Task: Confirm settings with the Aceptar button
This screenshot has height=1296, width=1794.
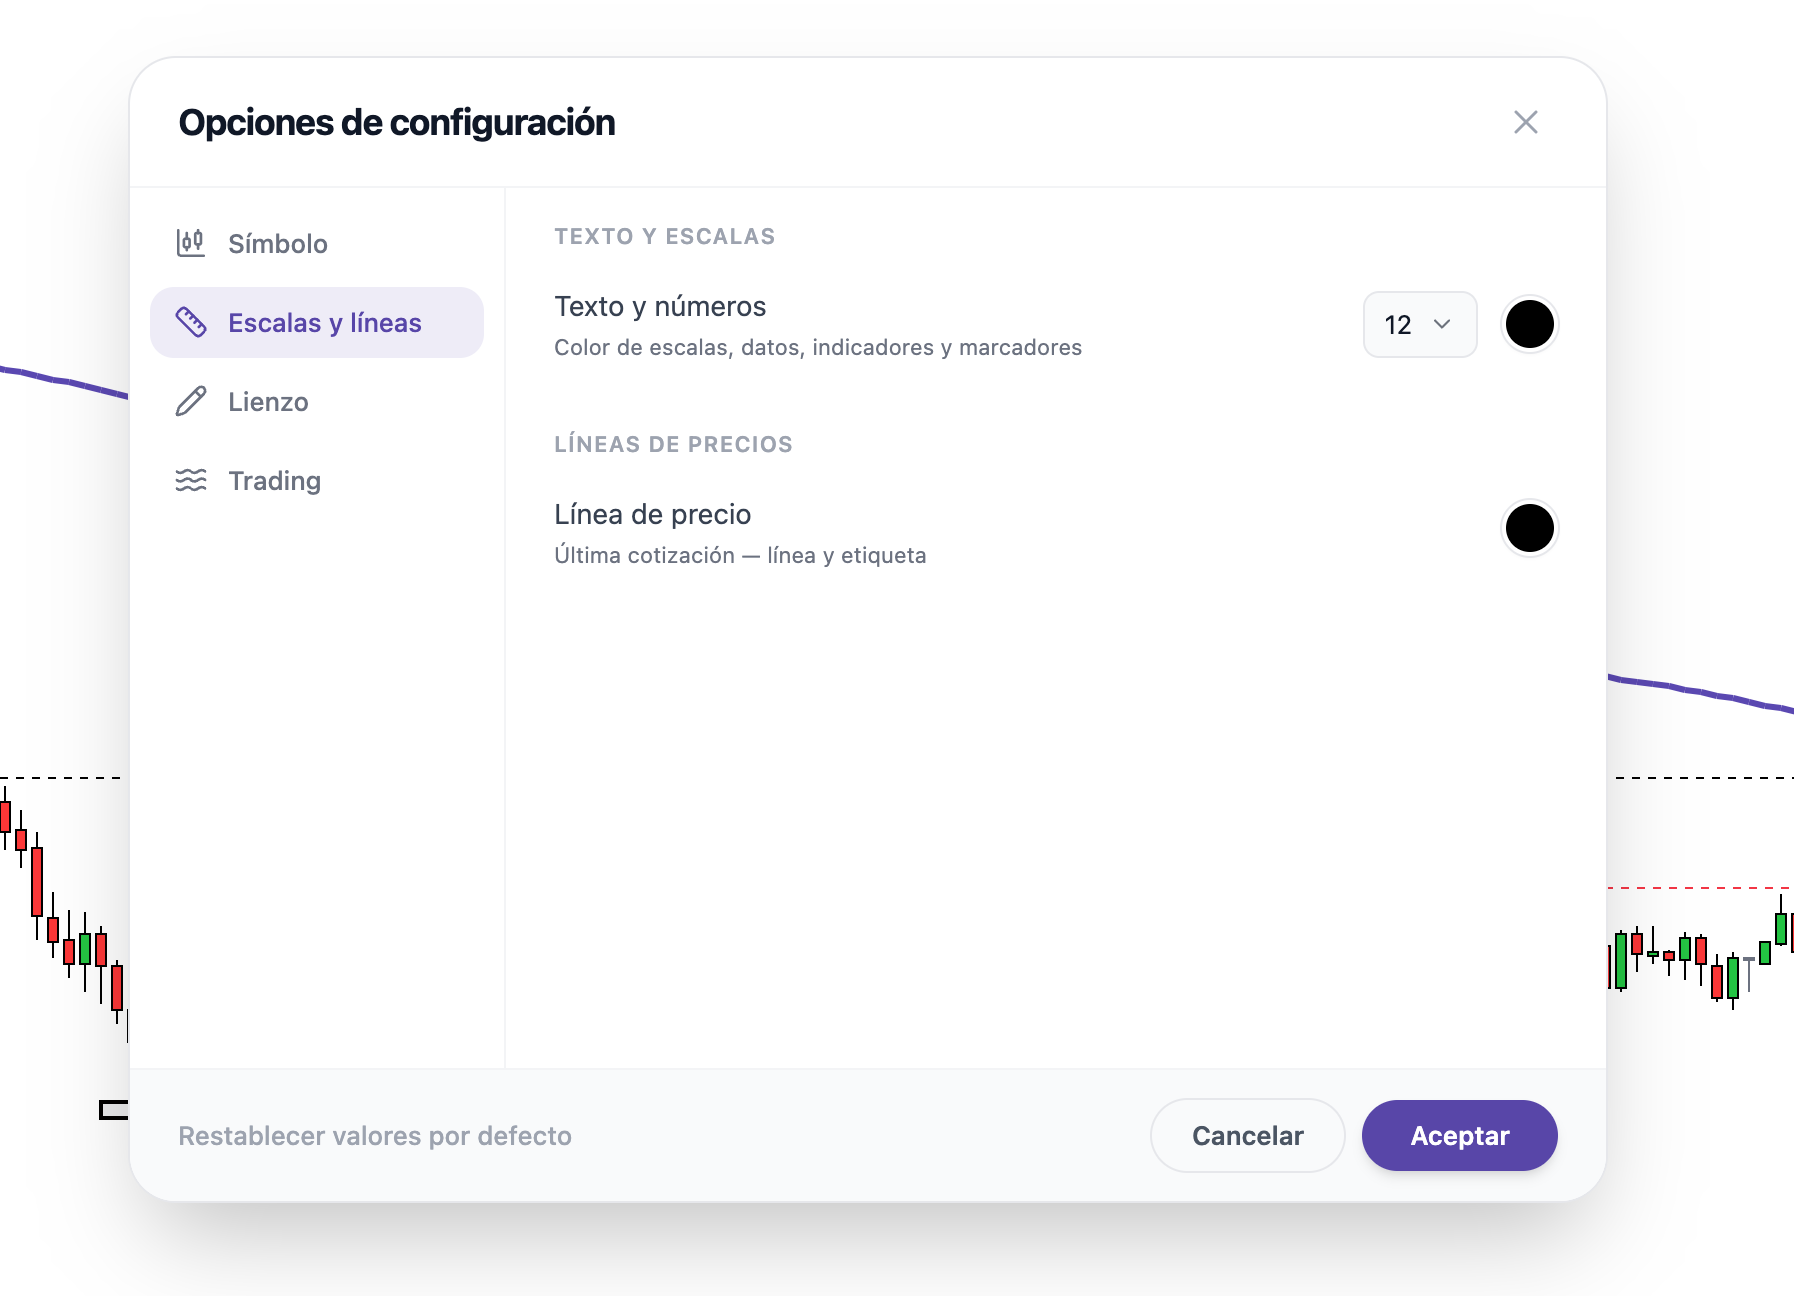Action: point(1459,1136)
